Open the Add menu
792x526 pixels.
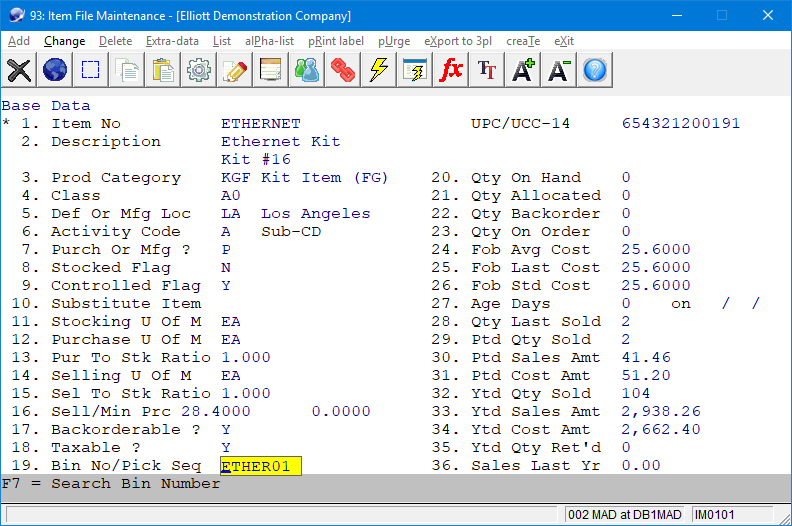(x=19, y=41)
